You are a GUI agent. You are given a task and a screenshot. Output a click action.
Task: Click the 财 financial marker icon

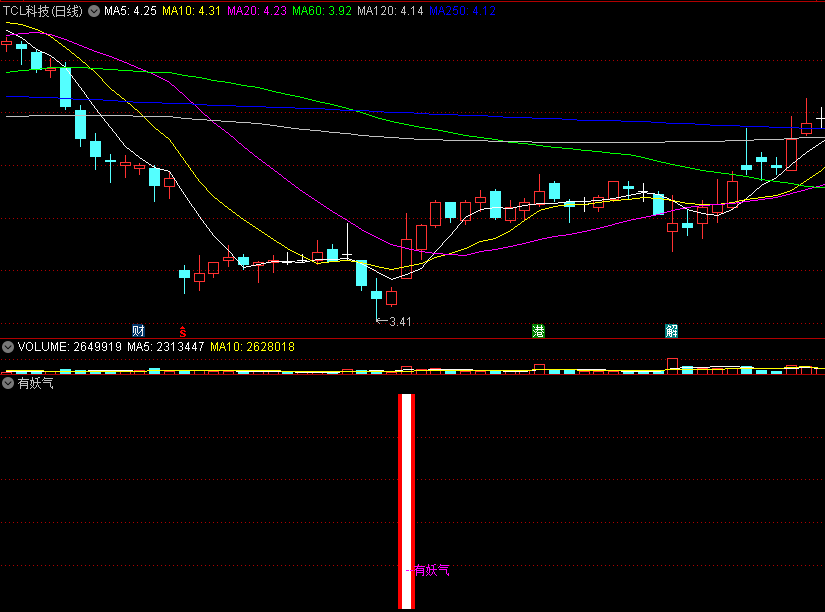point(138,330)
